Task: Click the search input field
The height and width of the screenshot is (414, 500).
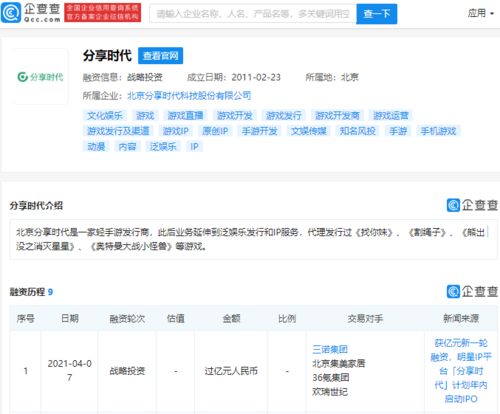Action: [x=253, y=14]
